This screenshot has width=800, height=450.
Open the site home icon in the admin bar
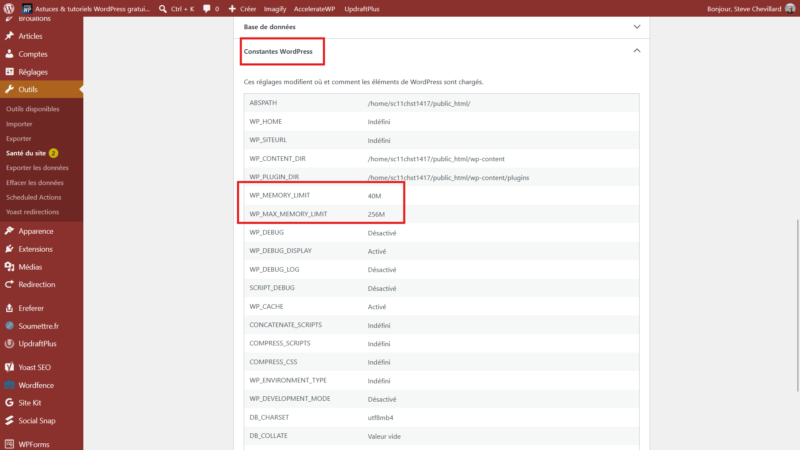(x=27, y=9)
